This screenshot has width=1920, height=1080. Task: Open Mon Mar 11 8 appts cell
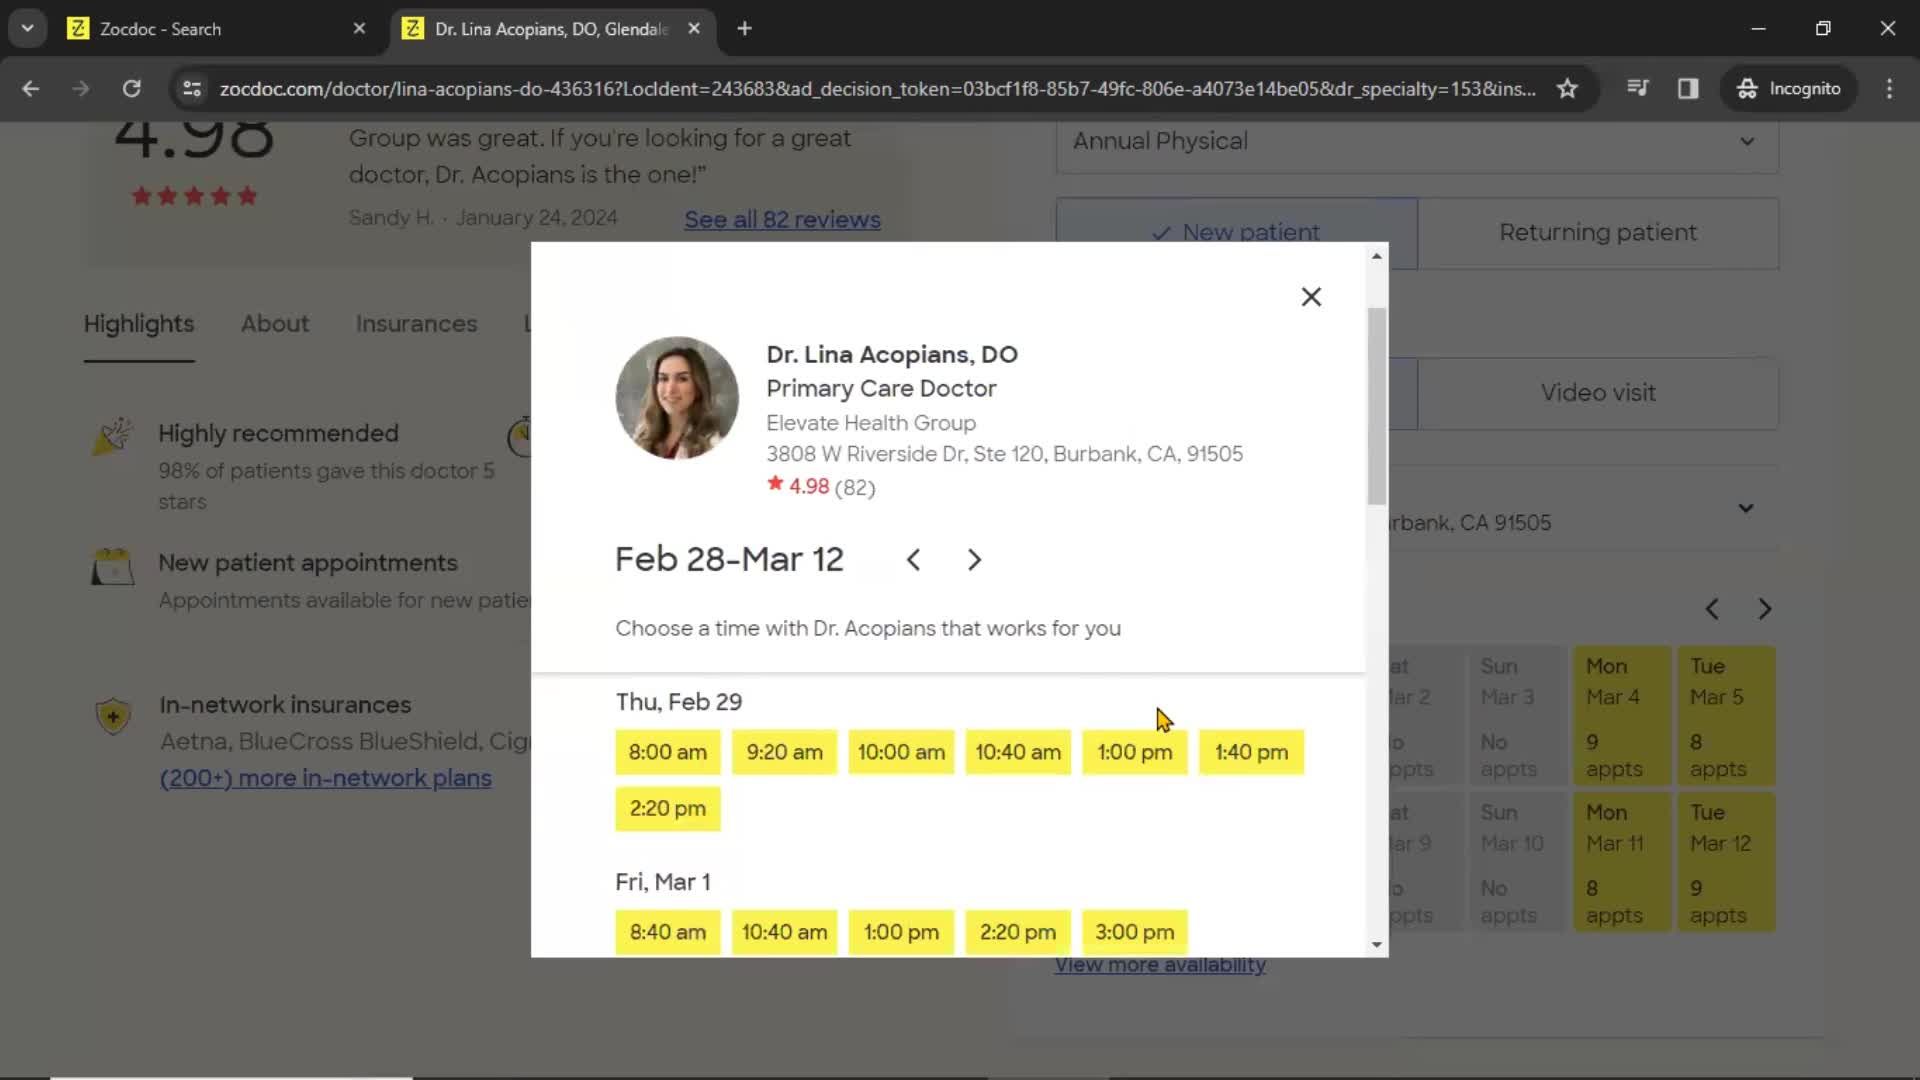pyautogui.click(x=1621, y=862)
